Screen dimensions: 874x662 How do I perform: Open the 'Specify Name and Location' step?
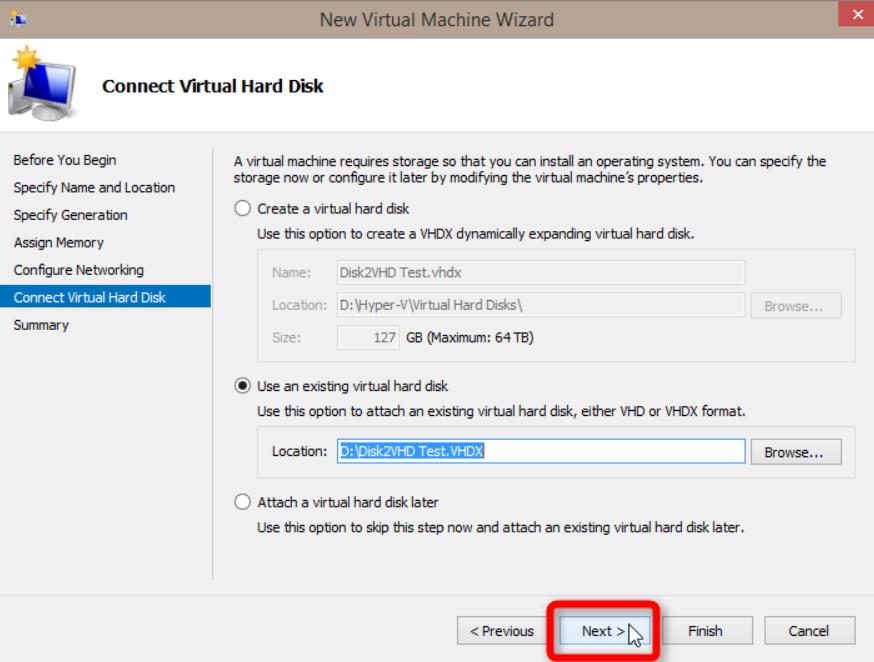(x=94, y=188)
